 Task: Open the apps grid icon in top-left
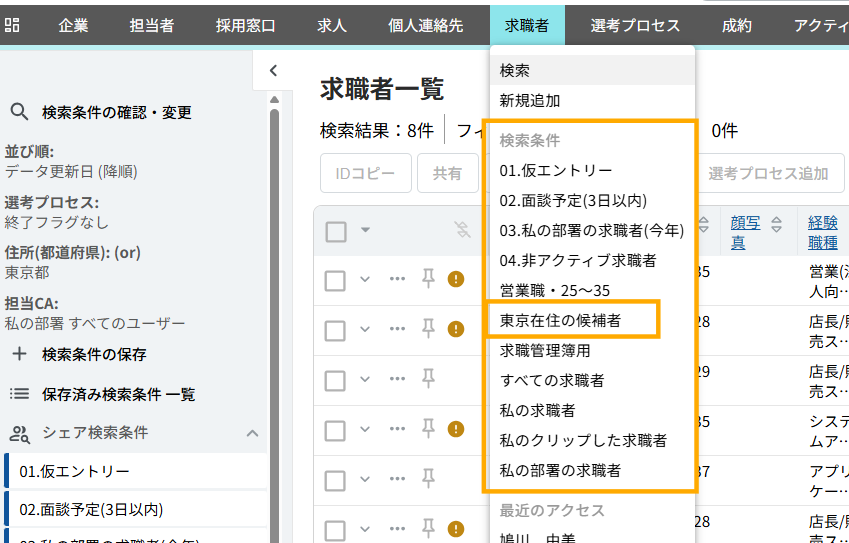[12, 26]
